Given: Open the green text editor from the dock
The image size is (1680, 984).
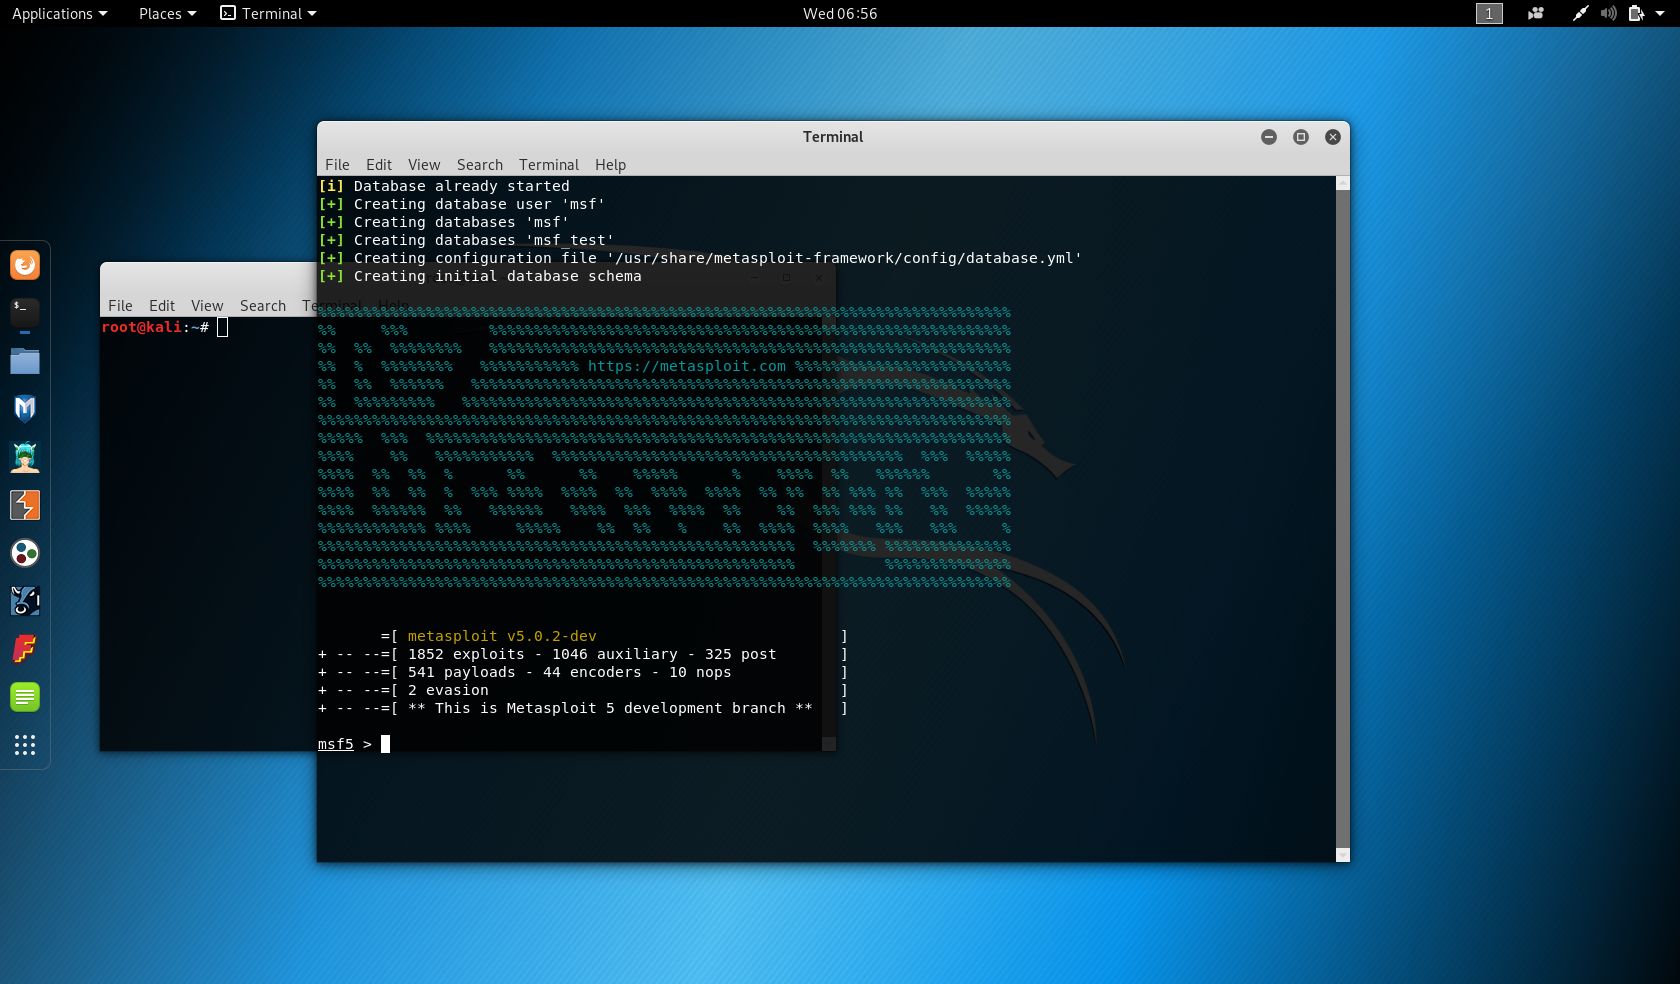Looking at the screenshot, I should click(x=25, y=697).
